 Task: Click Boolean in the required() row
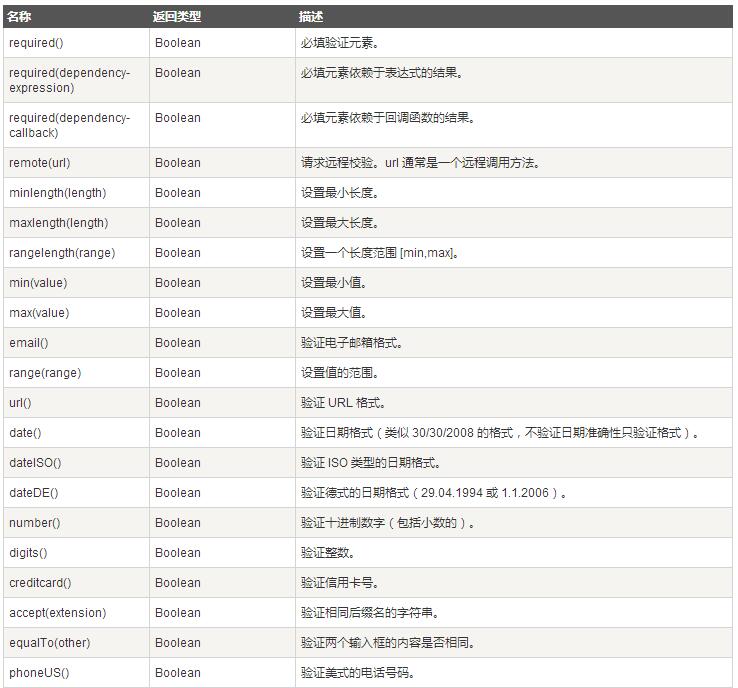(178, 43)
